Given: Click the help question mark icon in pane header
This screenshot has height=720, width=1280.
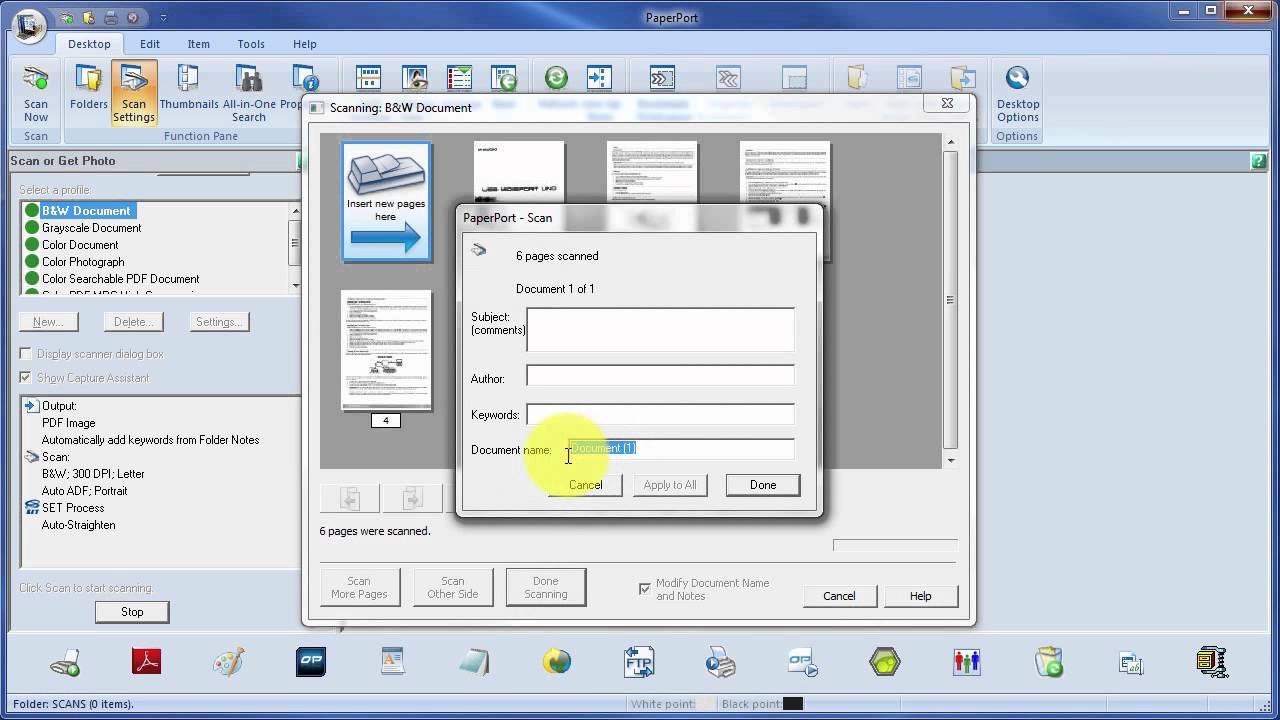Looking at the screenshot, I should tap(1259, 161).
